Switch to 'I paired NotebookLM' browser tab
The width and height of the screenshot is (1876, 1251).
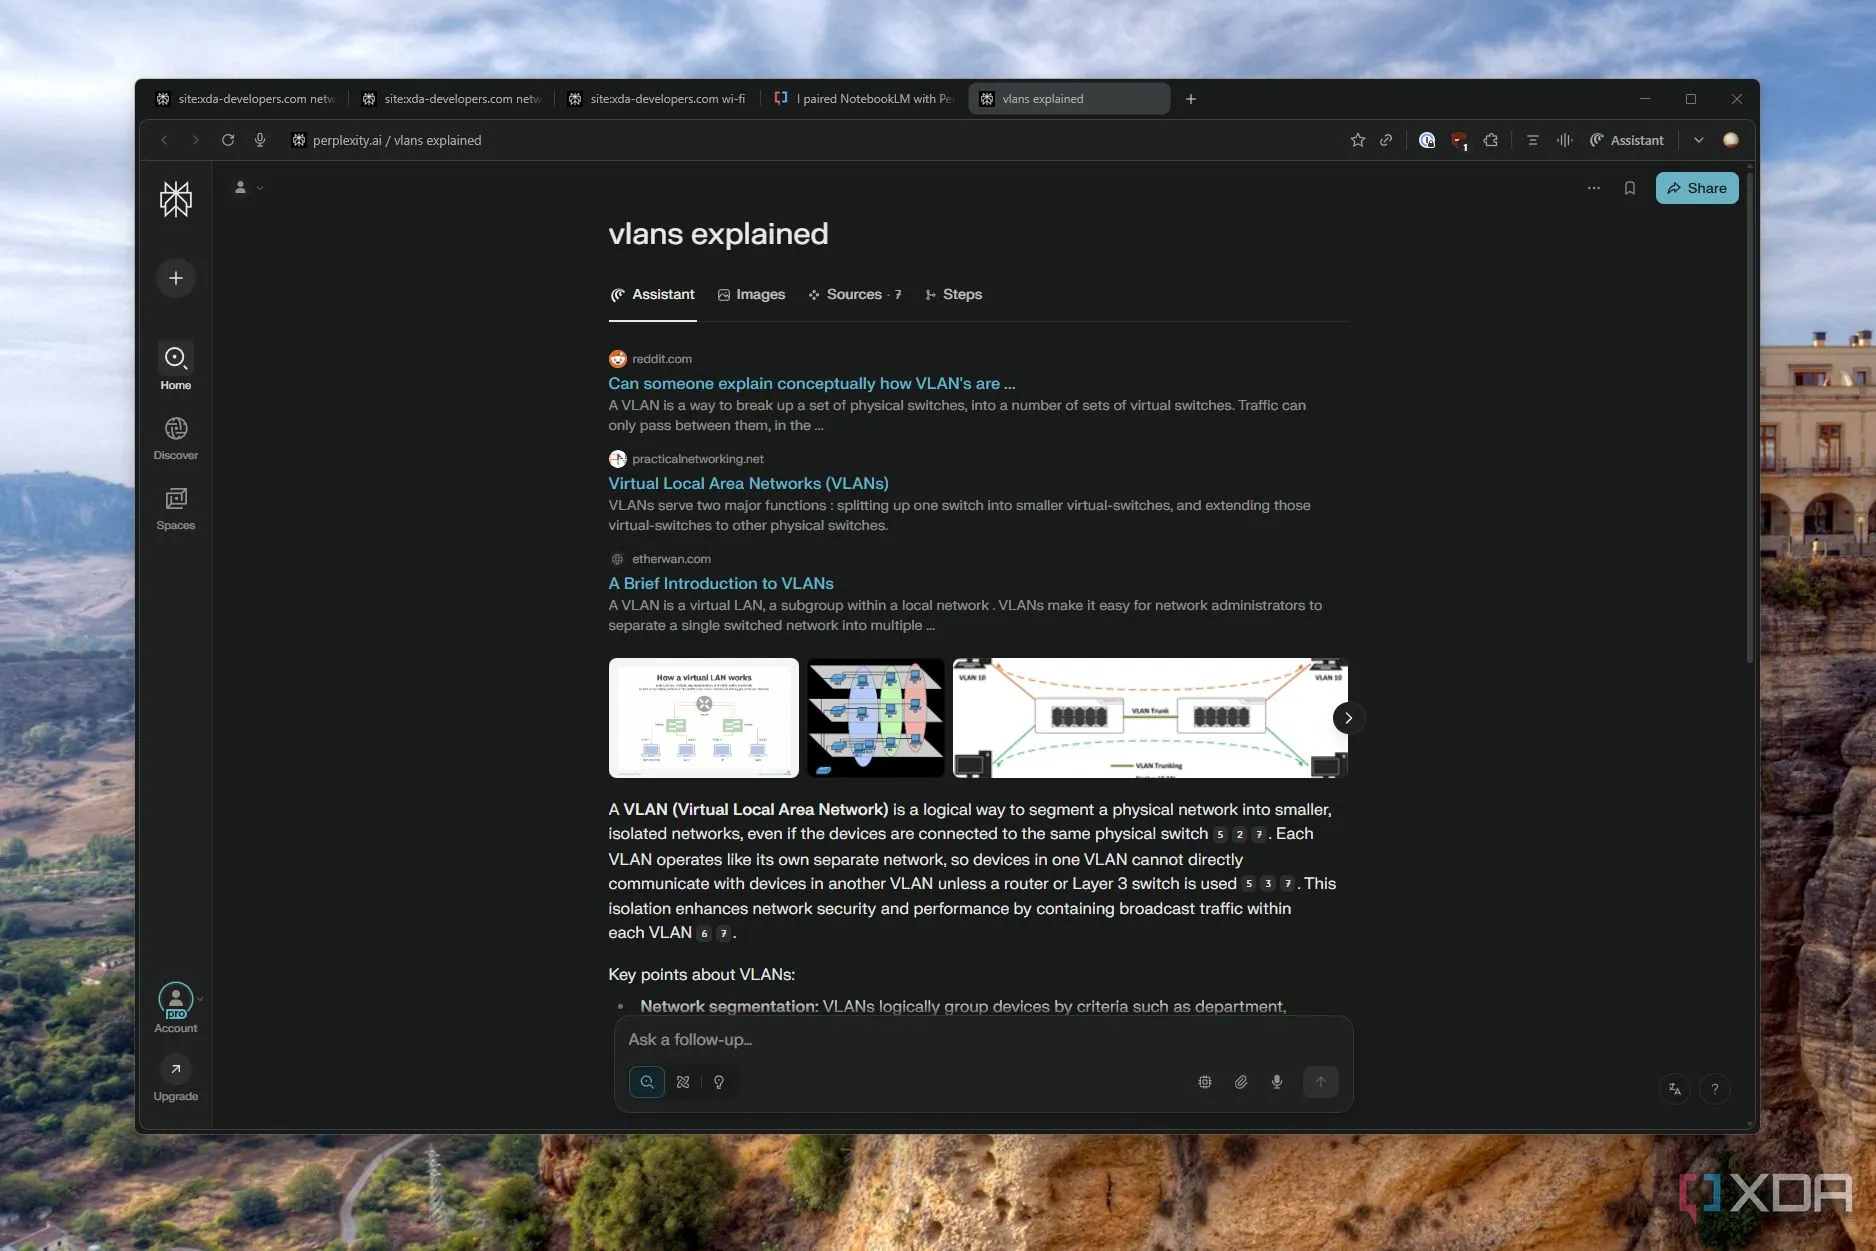point(865,99)
